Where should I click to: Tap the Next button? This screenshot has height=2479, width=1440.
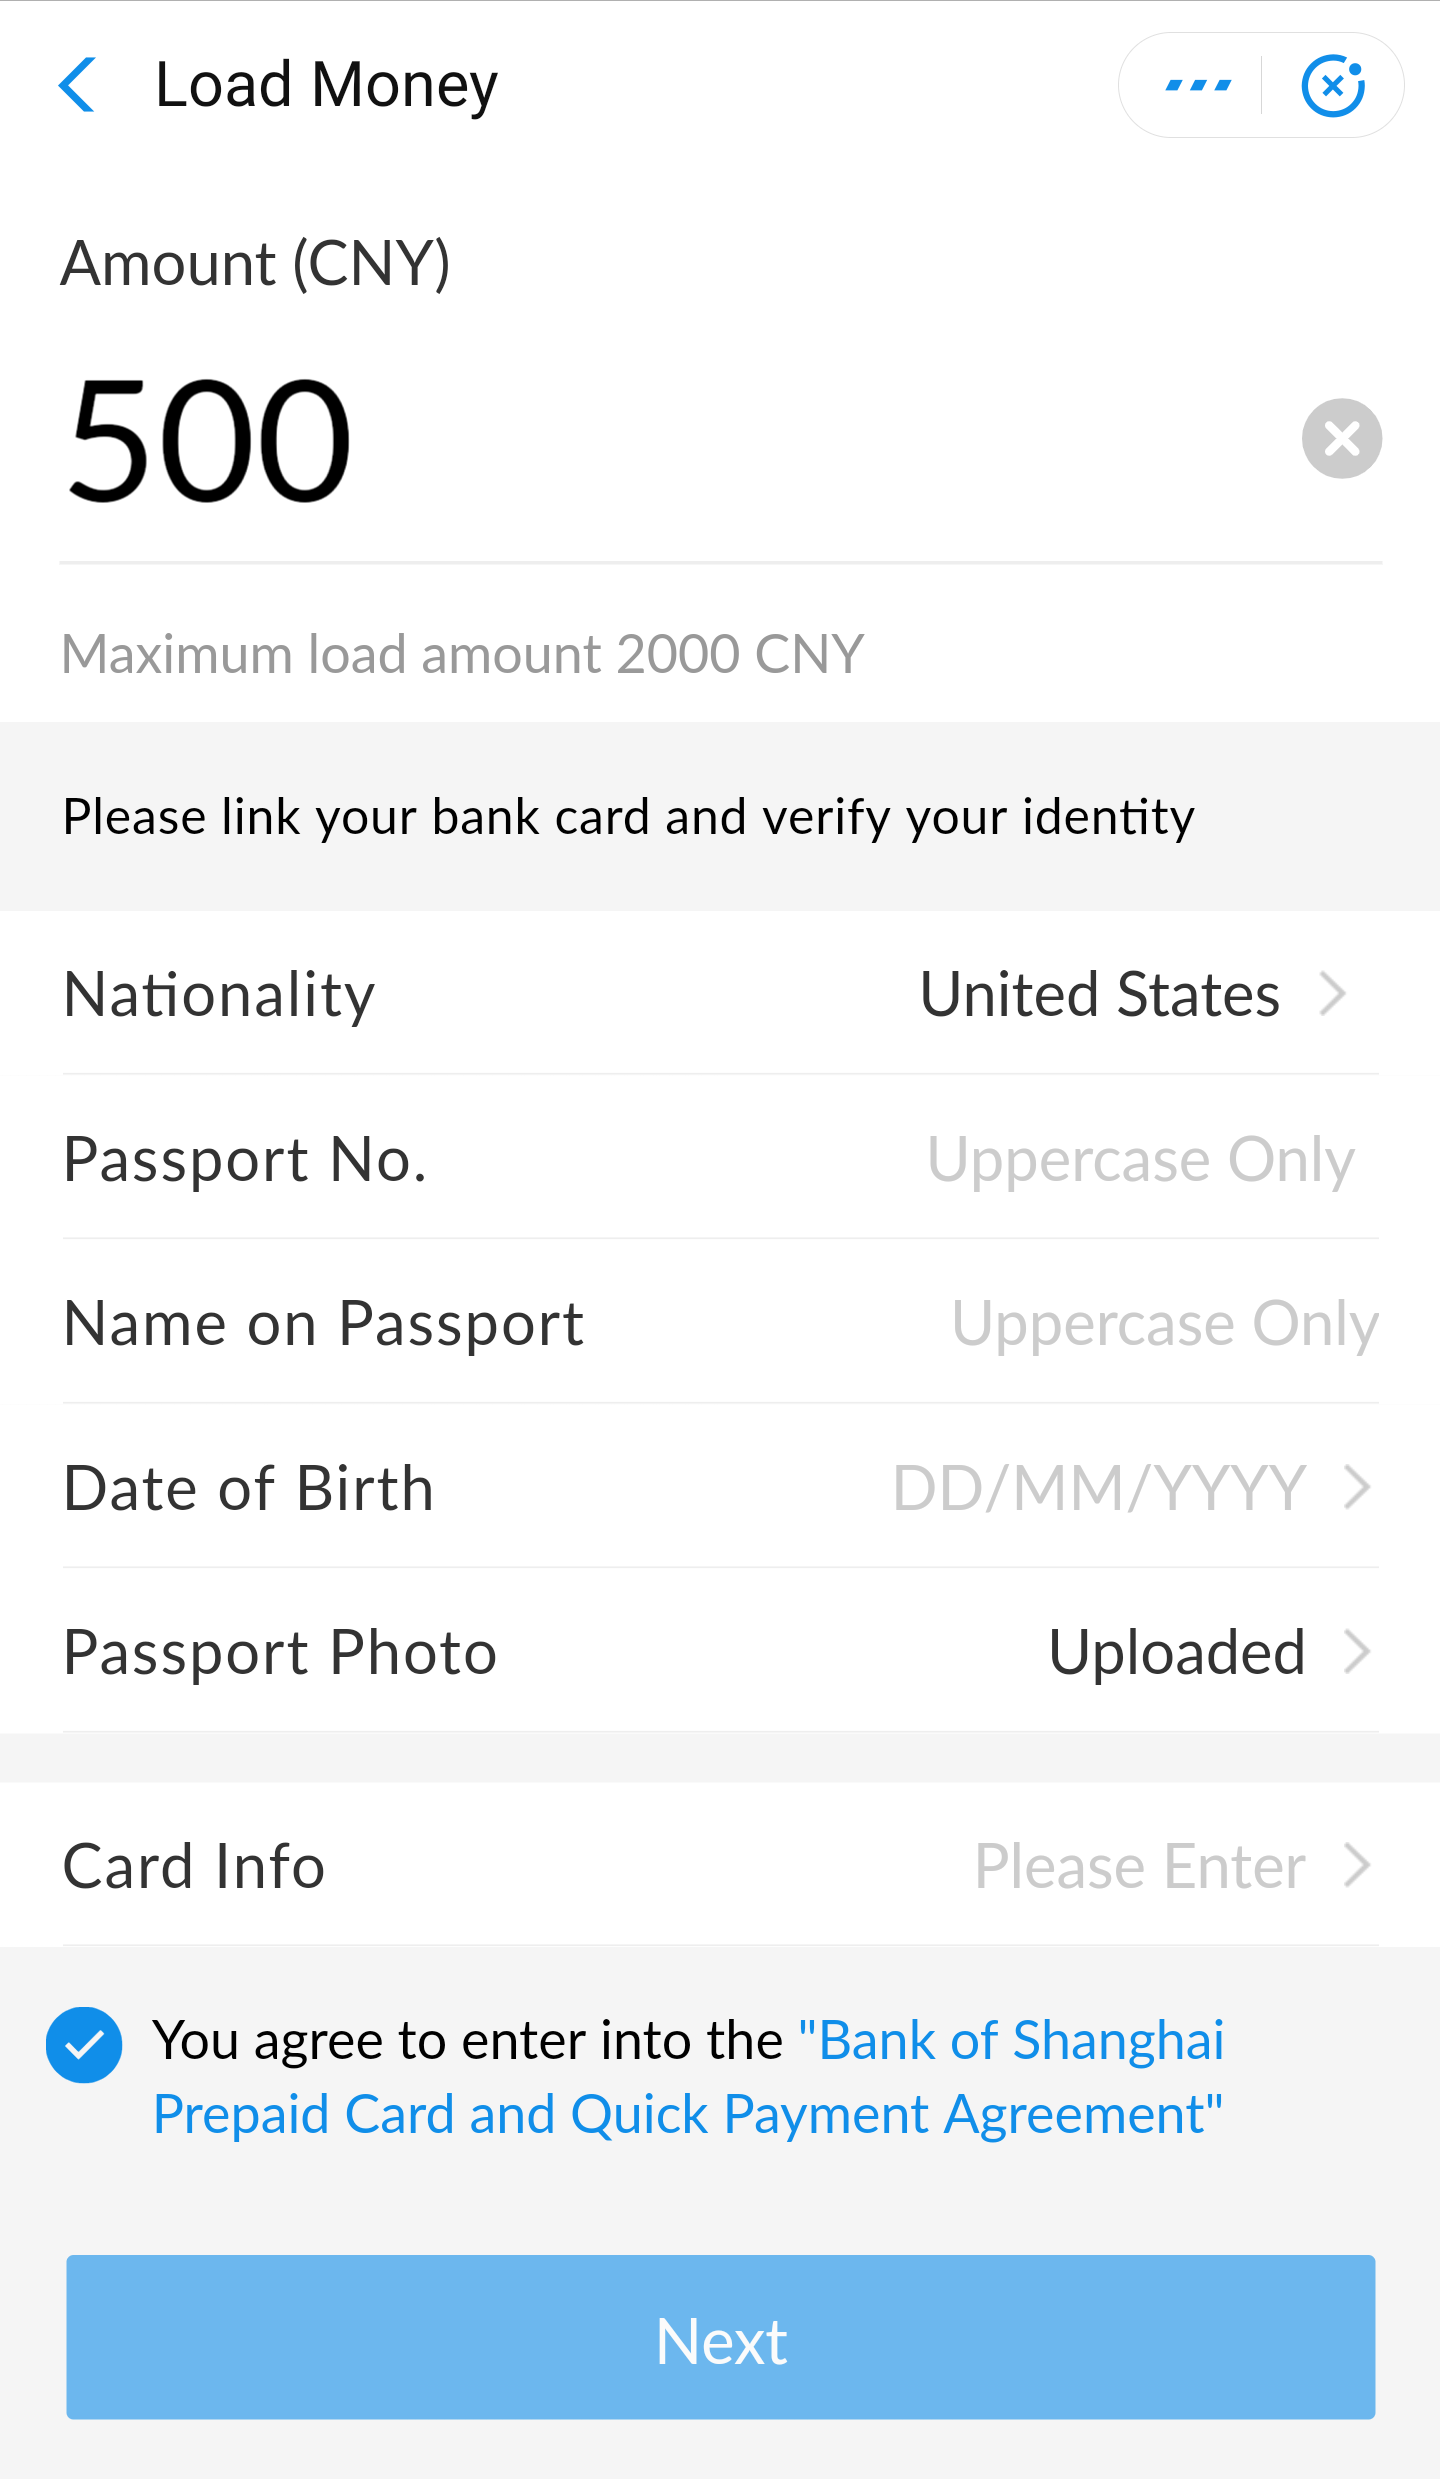pos(720,2338)
